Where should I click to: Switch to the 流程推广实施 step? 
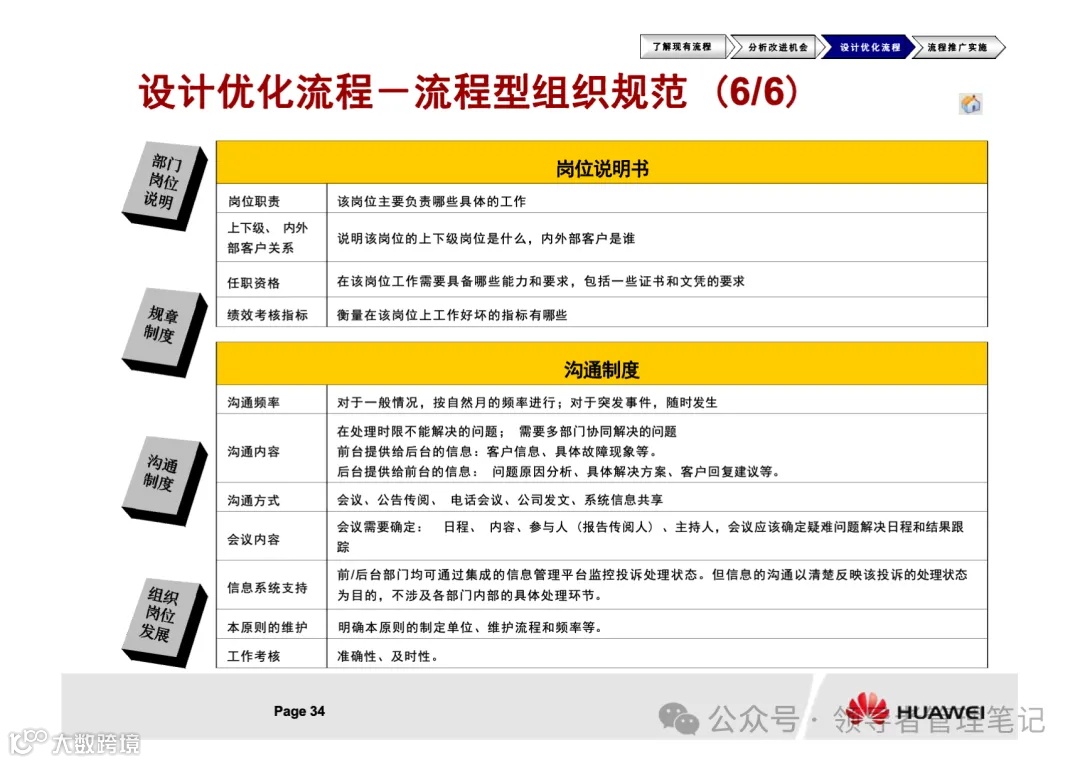pyautogui.click(x=957, y=46)
